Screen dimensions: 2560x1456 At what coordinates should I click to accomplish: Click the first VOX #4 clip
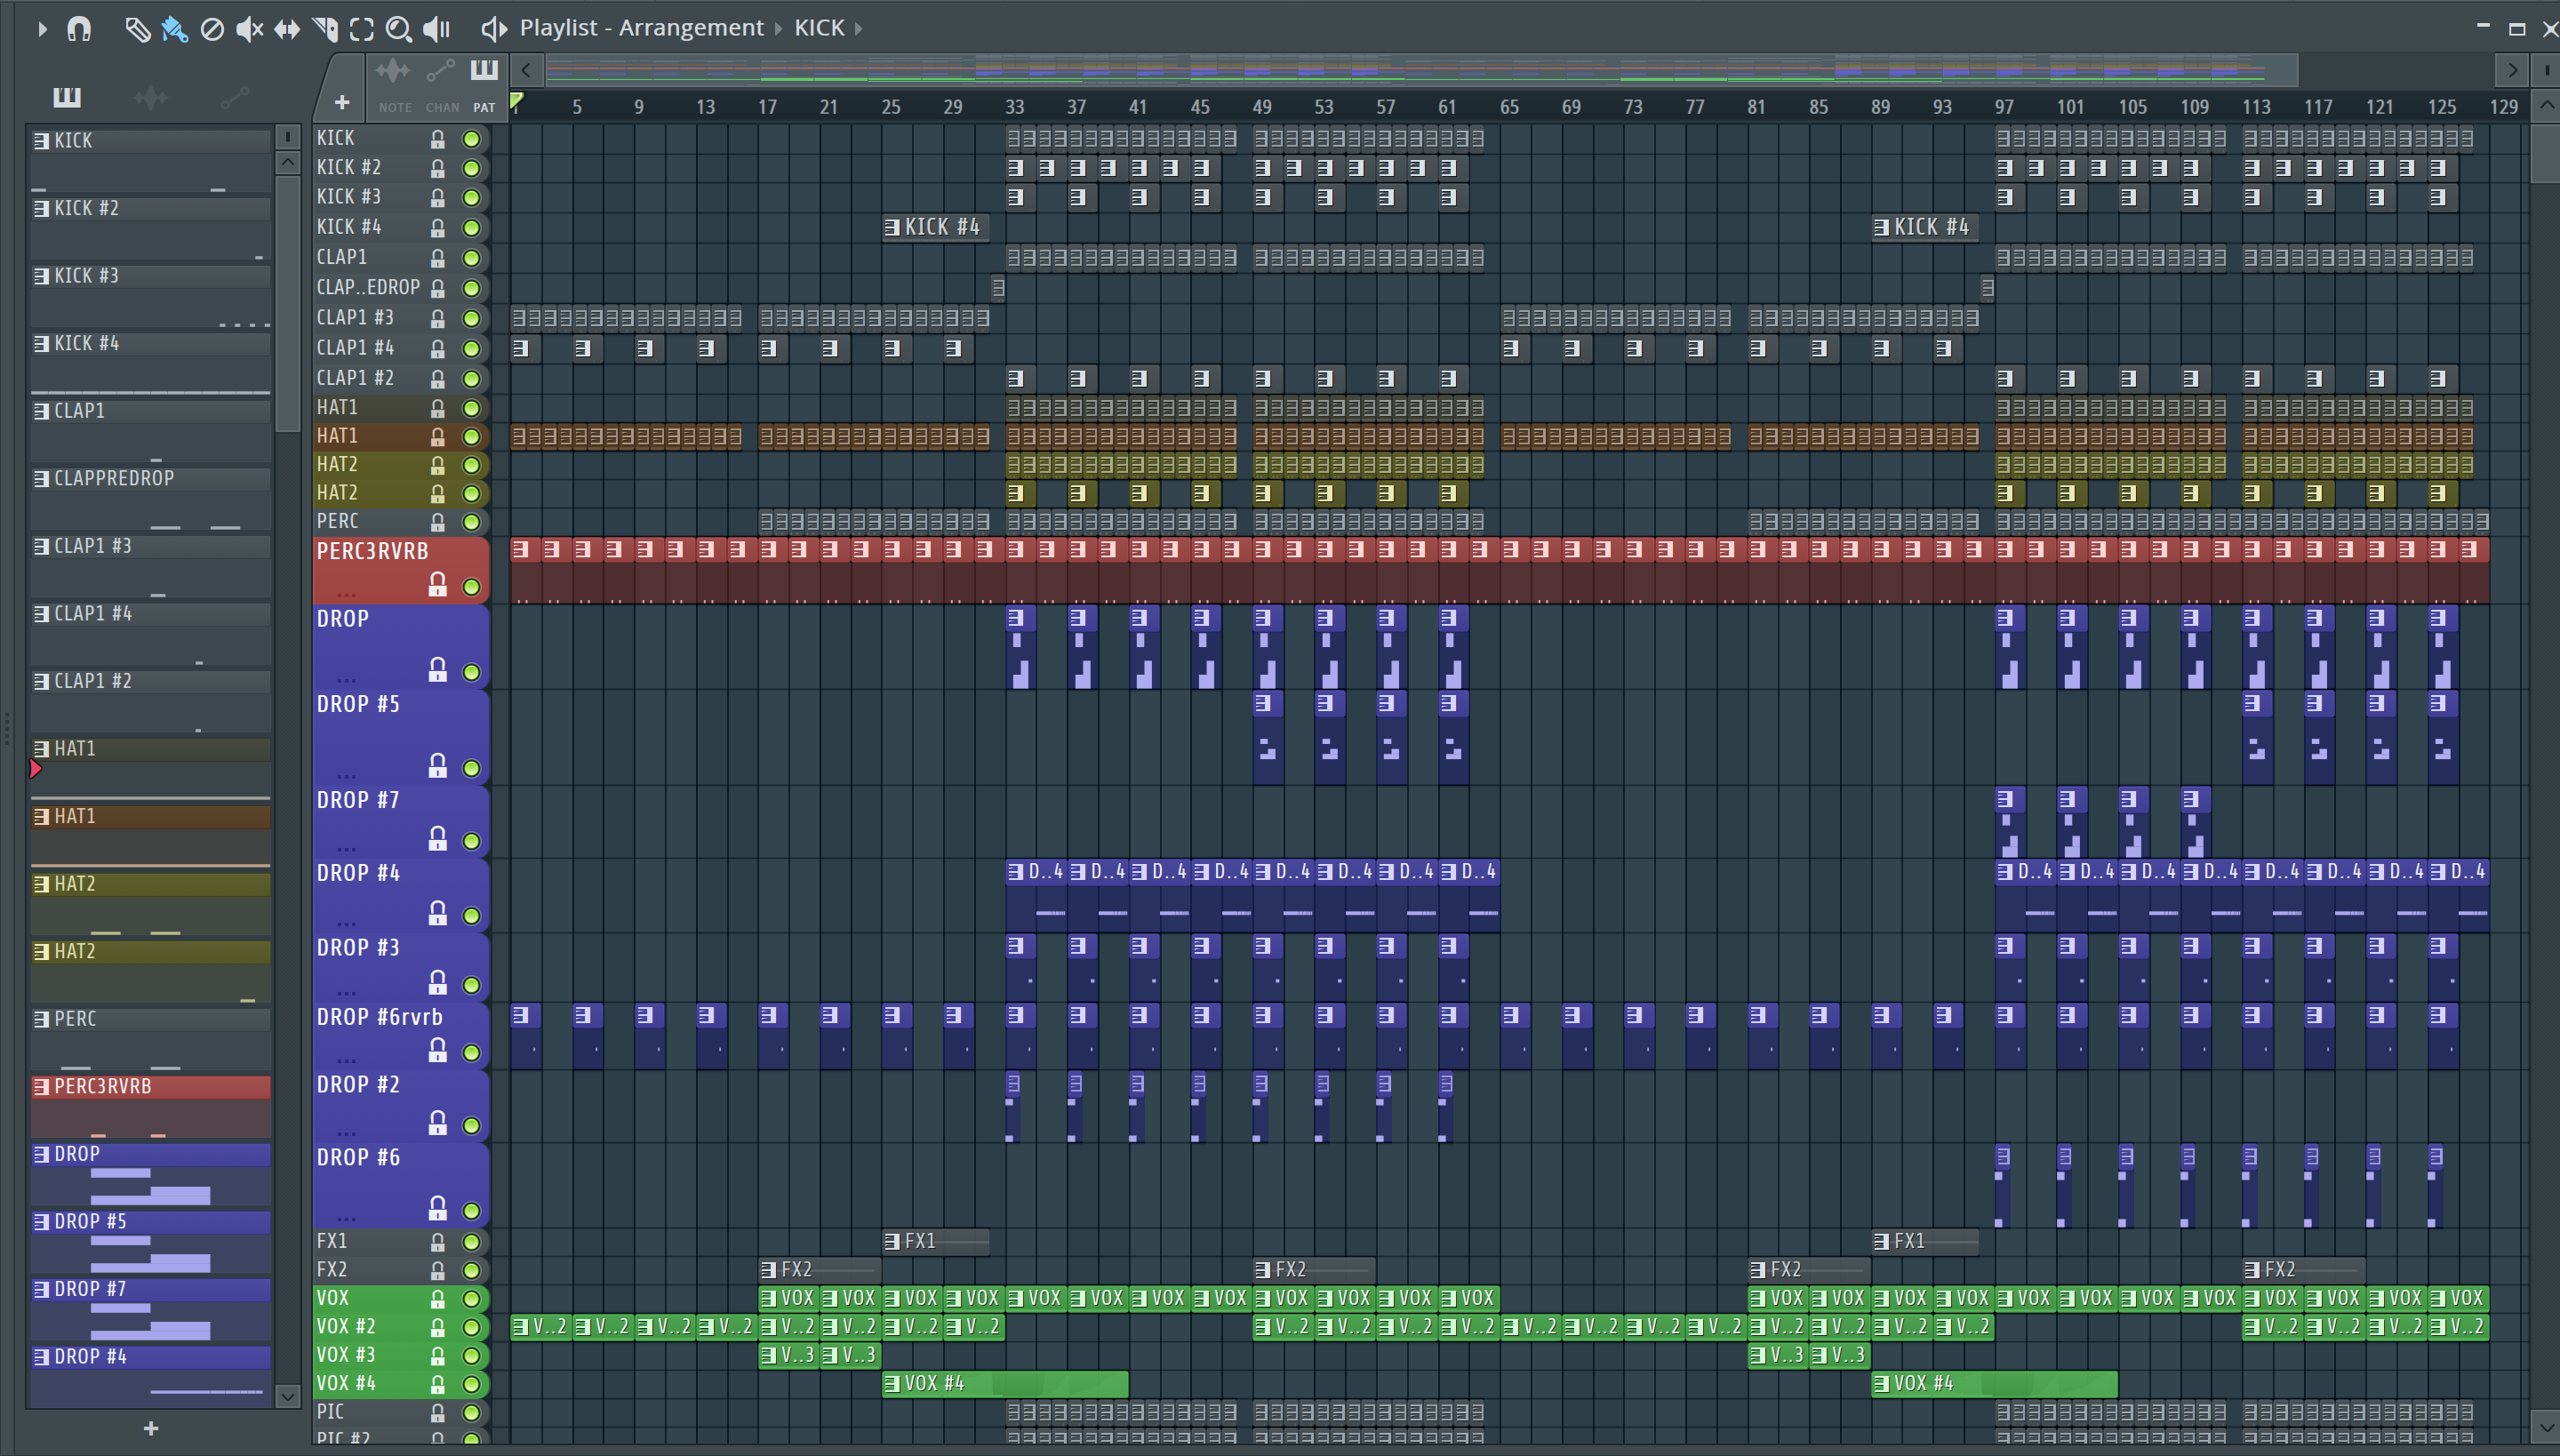[1005, 1384]
